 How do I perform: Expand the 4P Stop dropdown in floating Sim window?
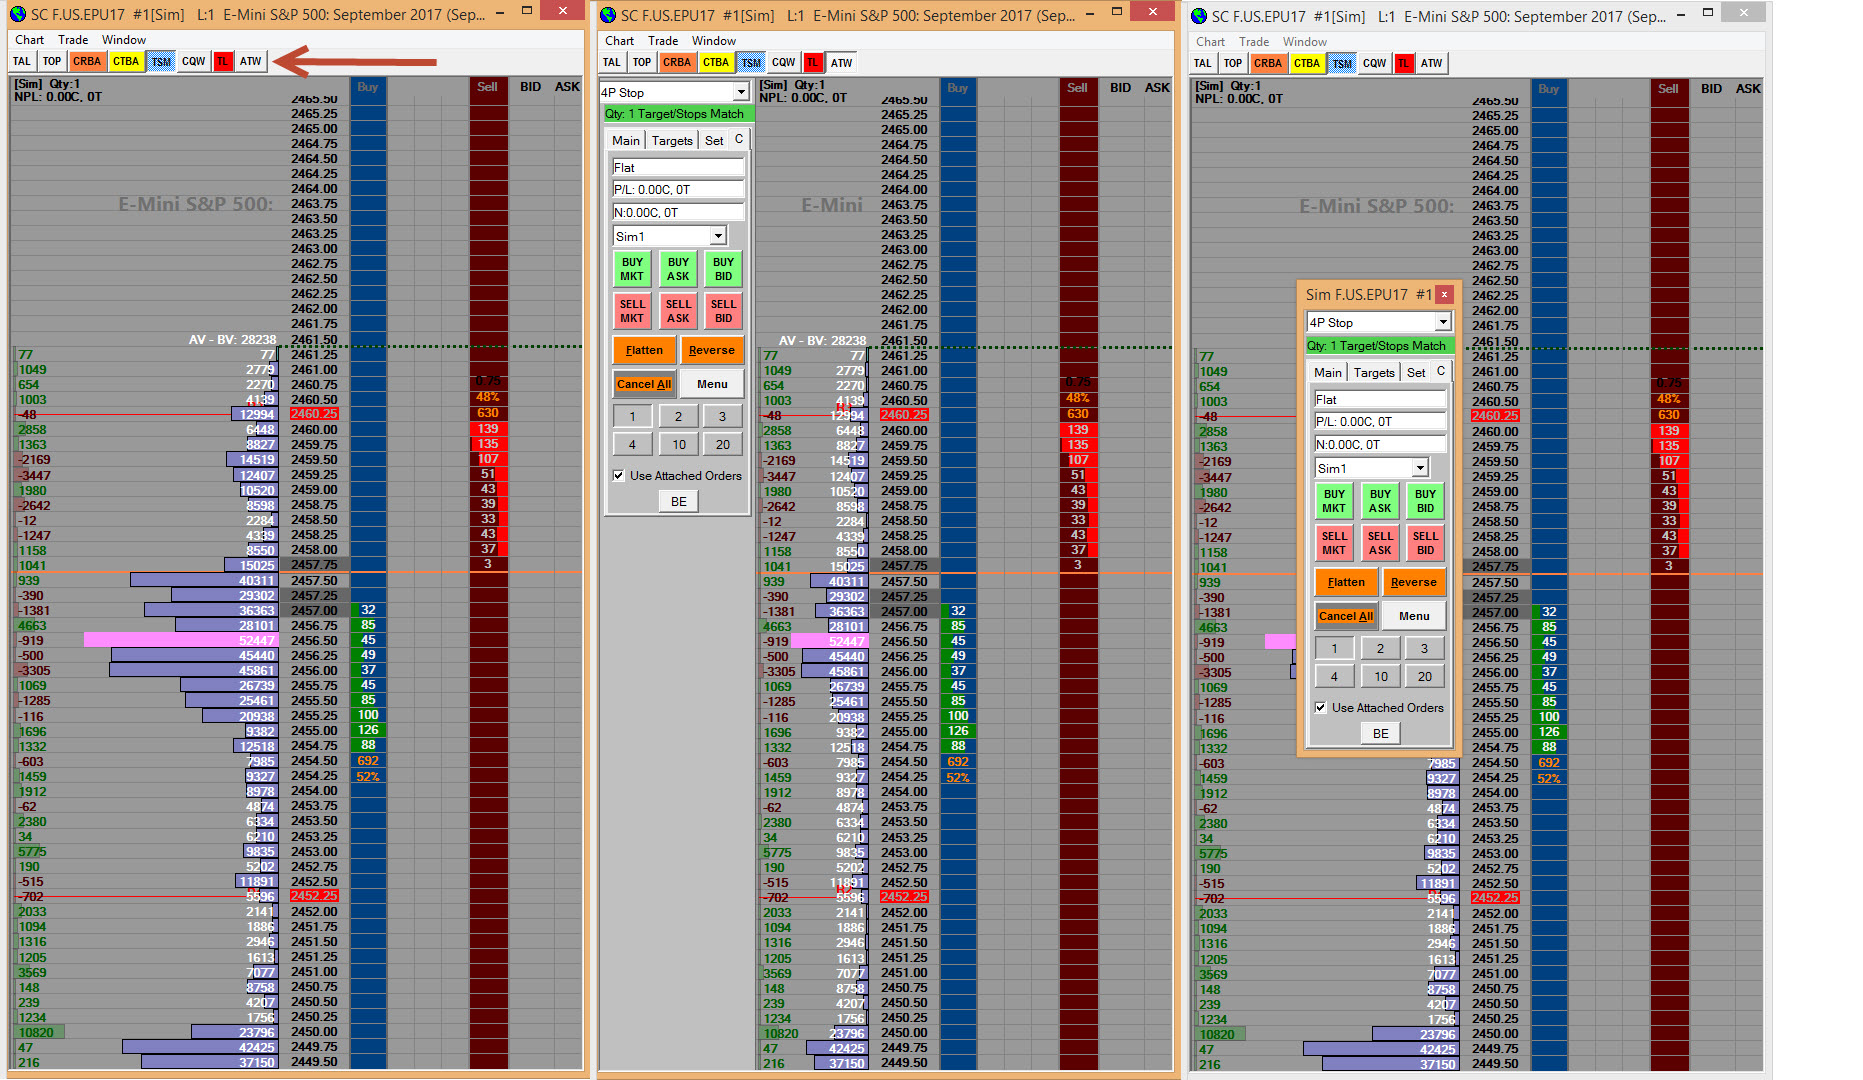1443,322
